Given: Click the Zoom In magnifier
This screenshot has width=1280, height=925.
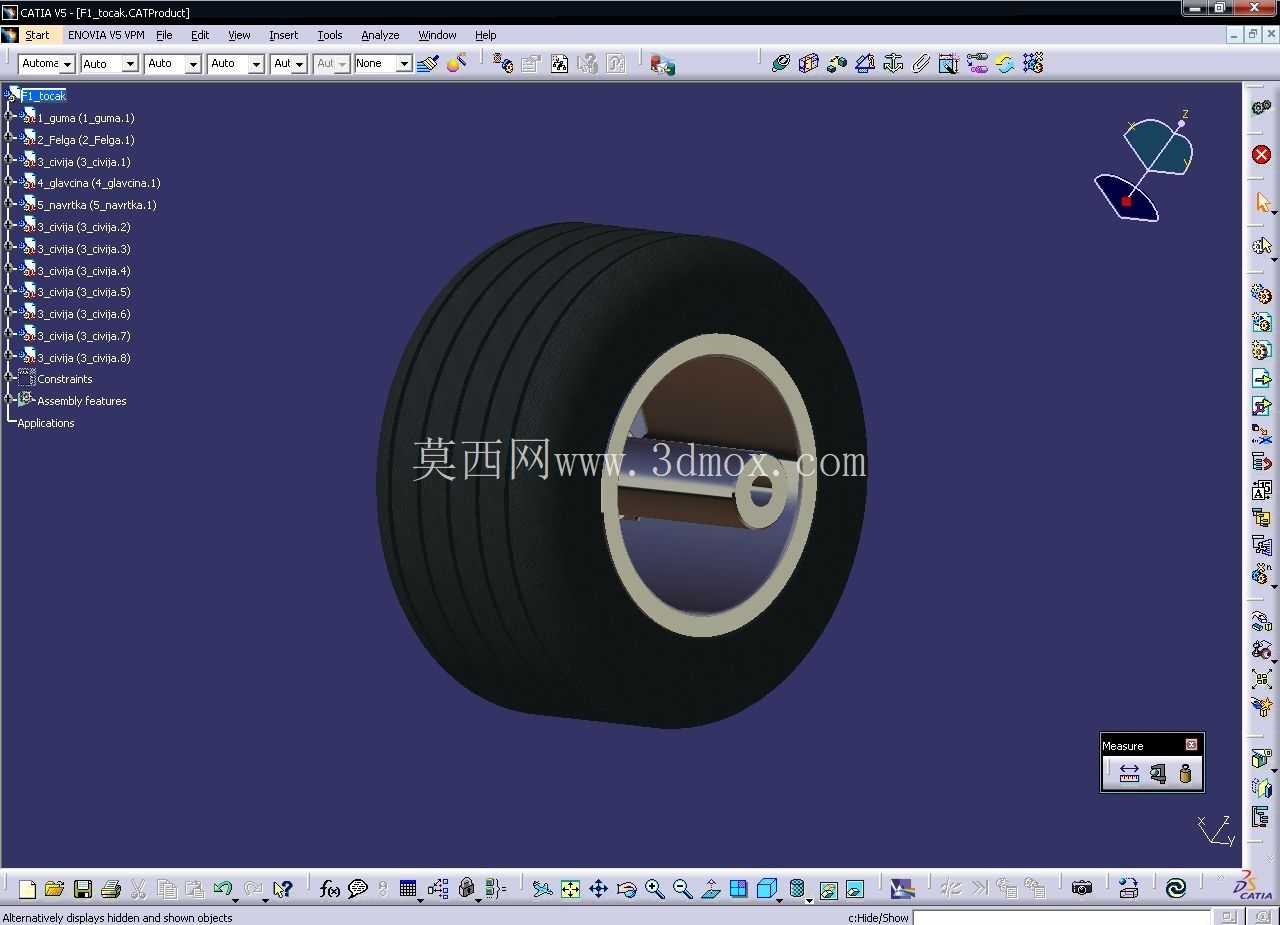Looking at the screenshot, I should [x=654, y=889].
